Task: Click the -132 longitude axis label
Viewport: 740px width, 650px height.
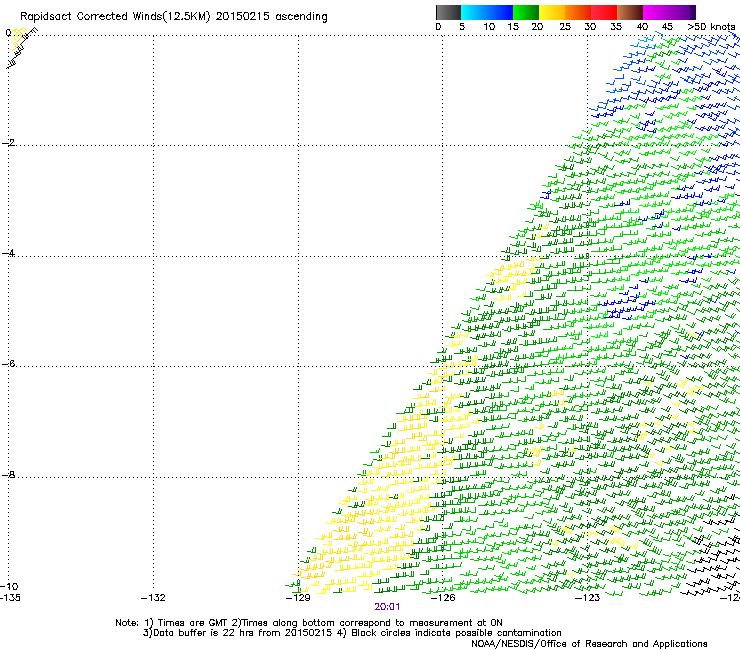Action: pos(153,598)
